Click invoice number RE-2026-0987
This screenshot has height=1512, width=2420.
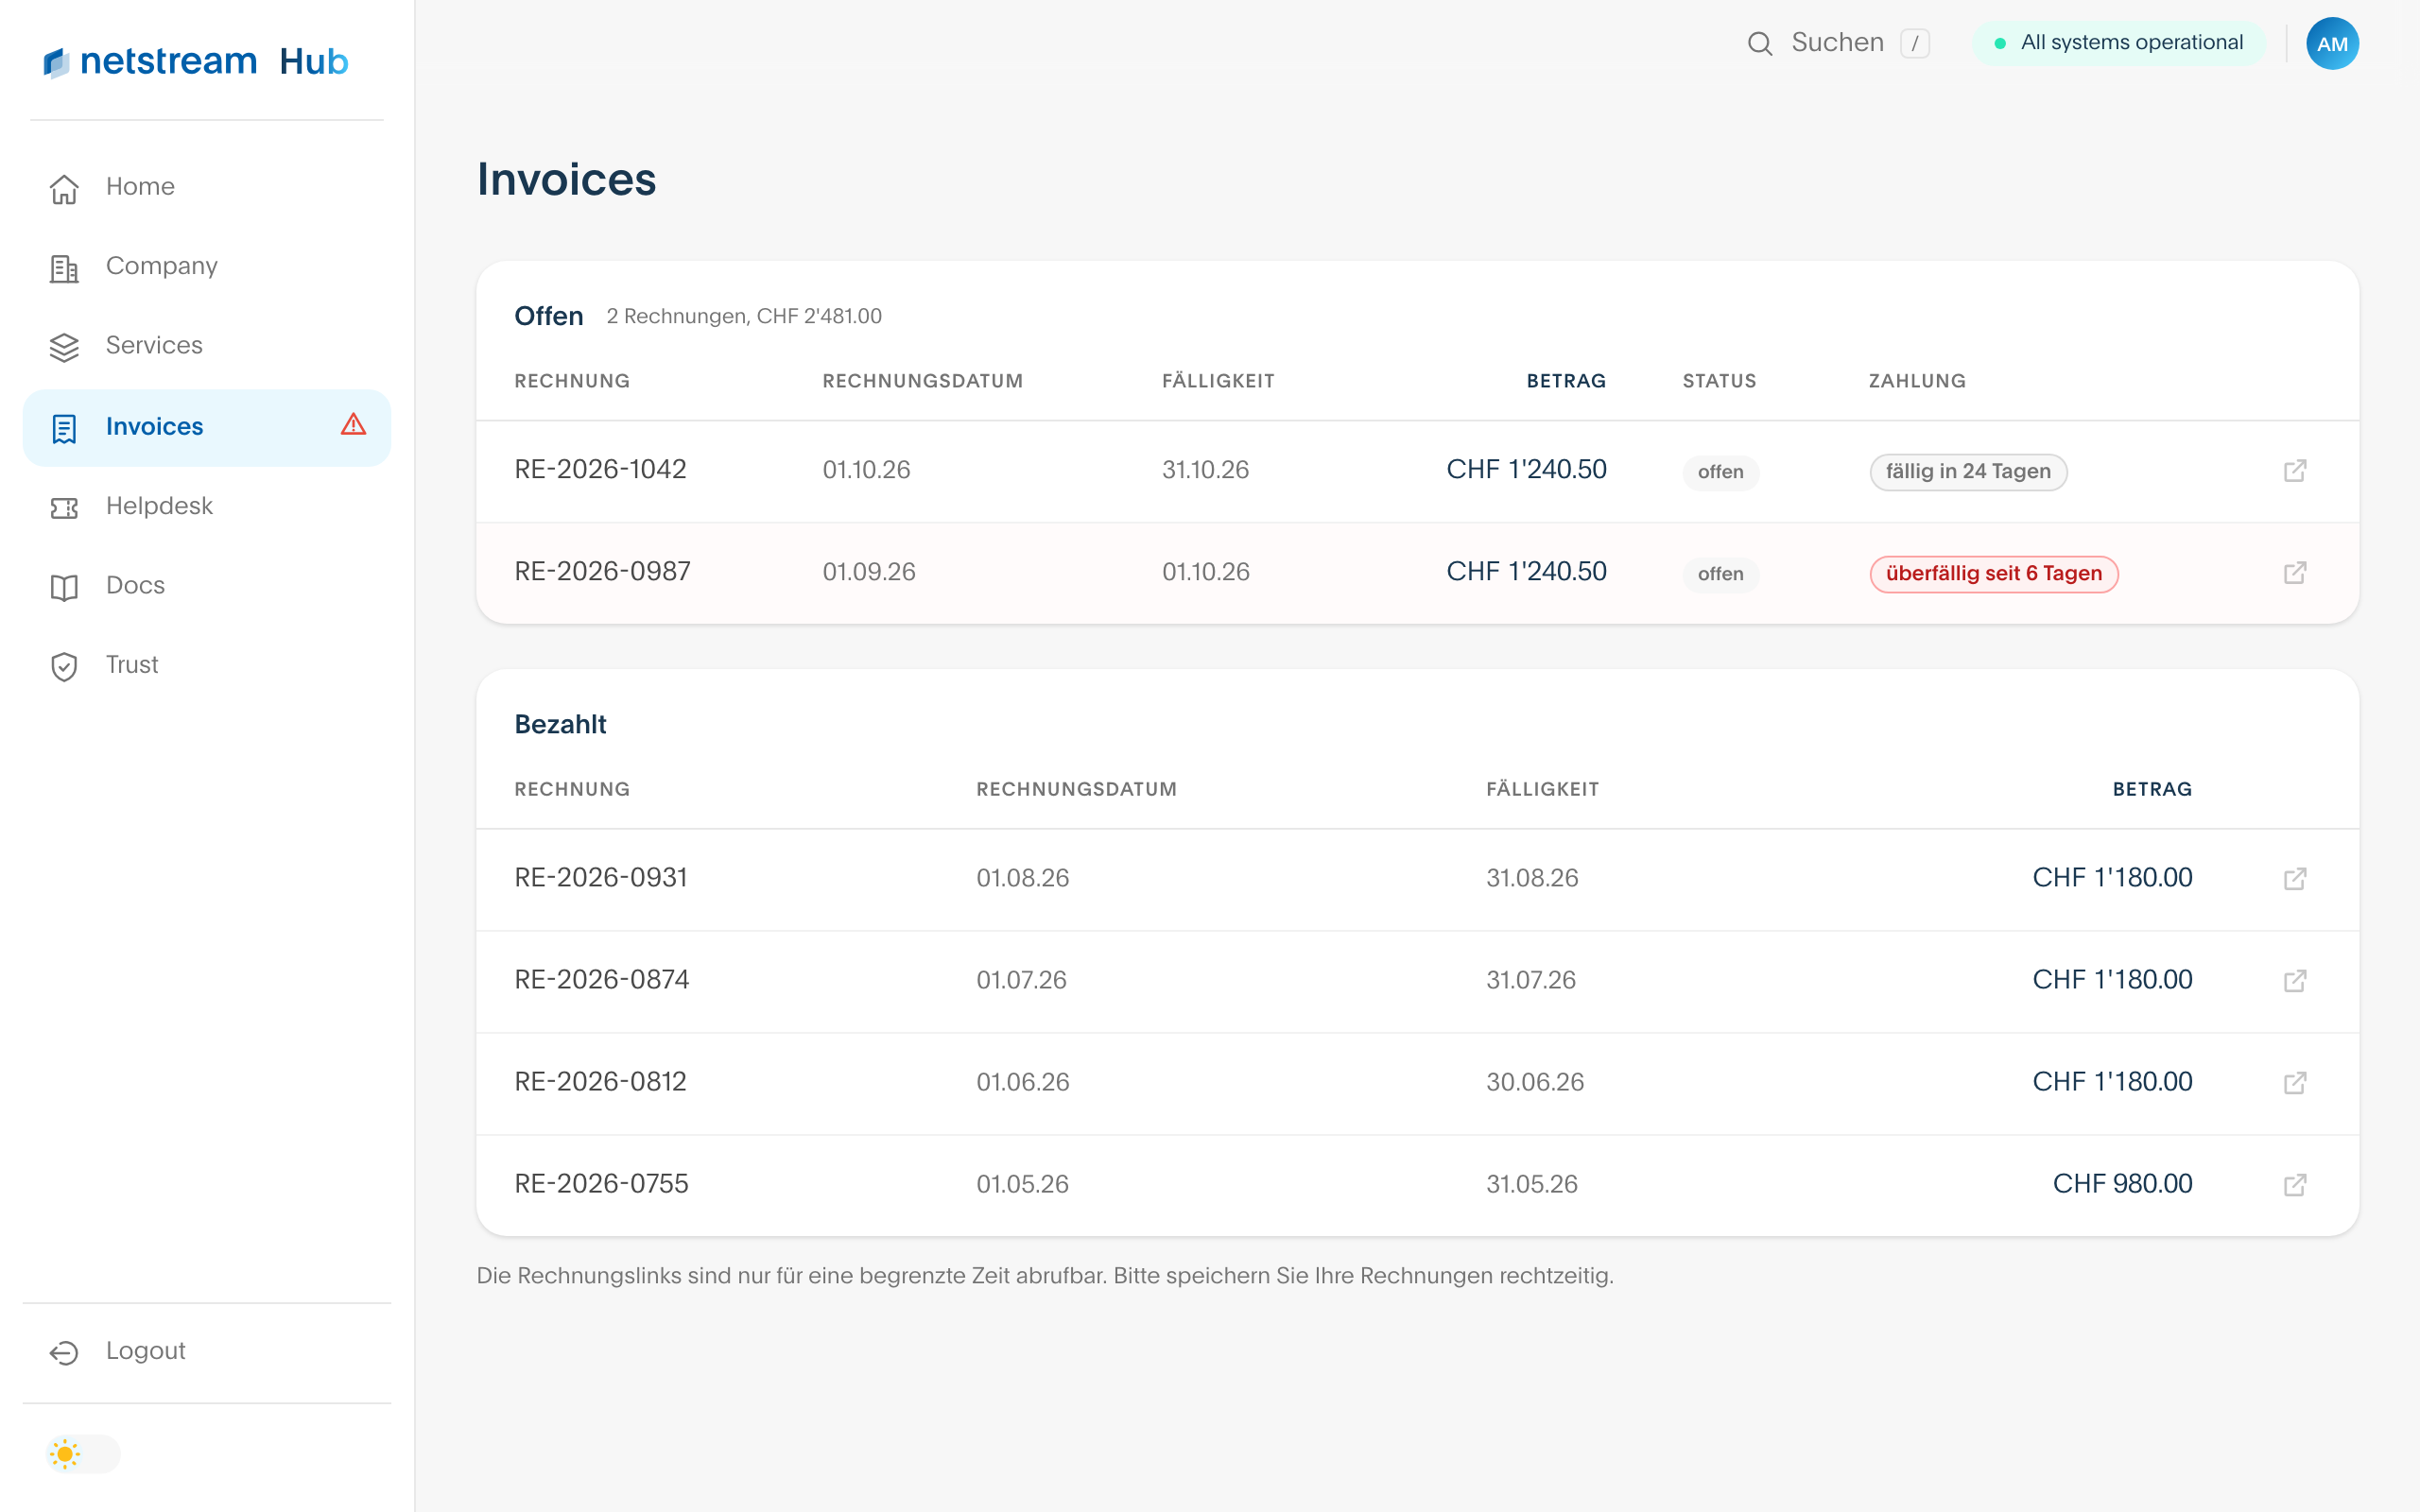[602, 572]
